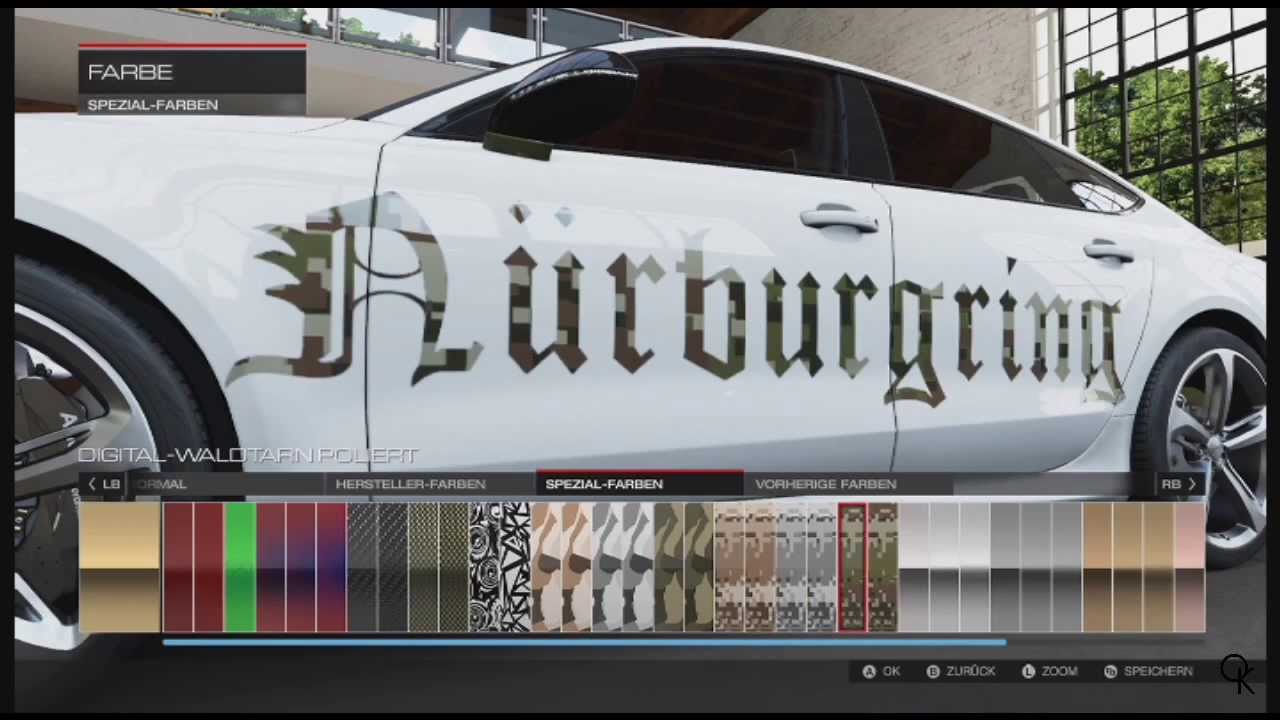Select the Spezial-Farben tab
1280x720 pixels.
(x=639, y=484)
